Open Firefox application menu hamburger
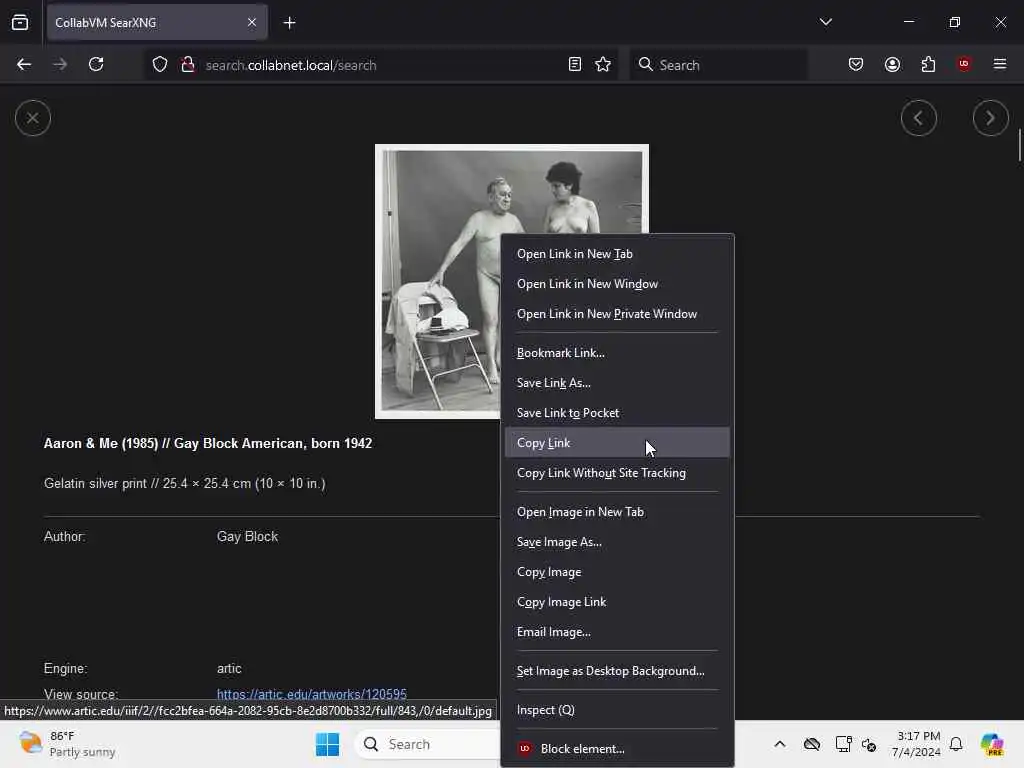 point(1000,64)
